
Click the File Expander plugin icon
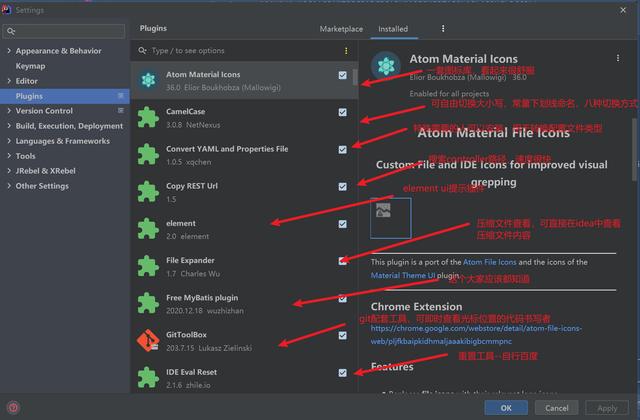pyautogui.click(x=148, y=266)
